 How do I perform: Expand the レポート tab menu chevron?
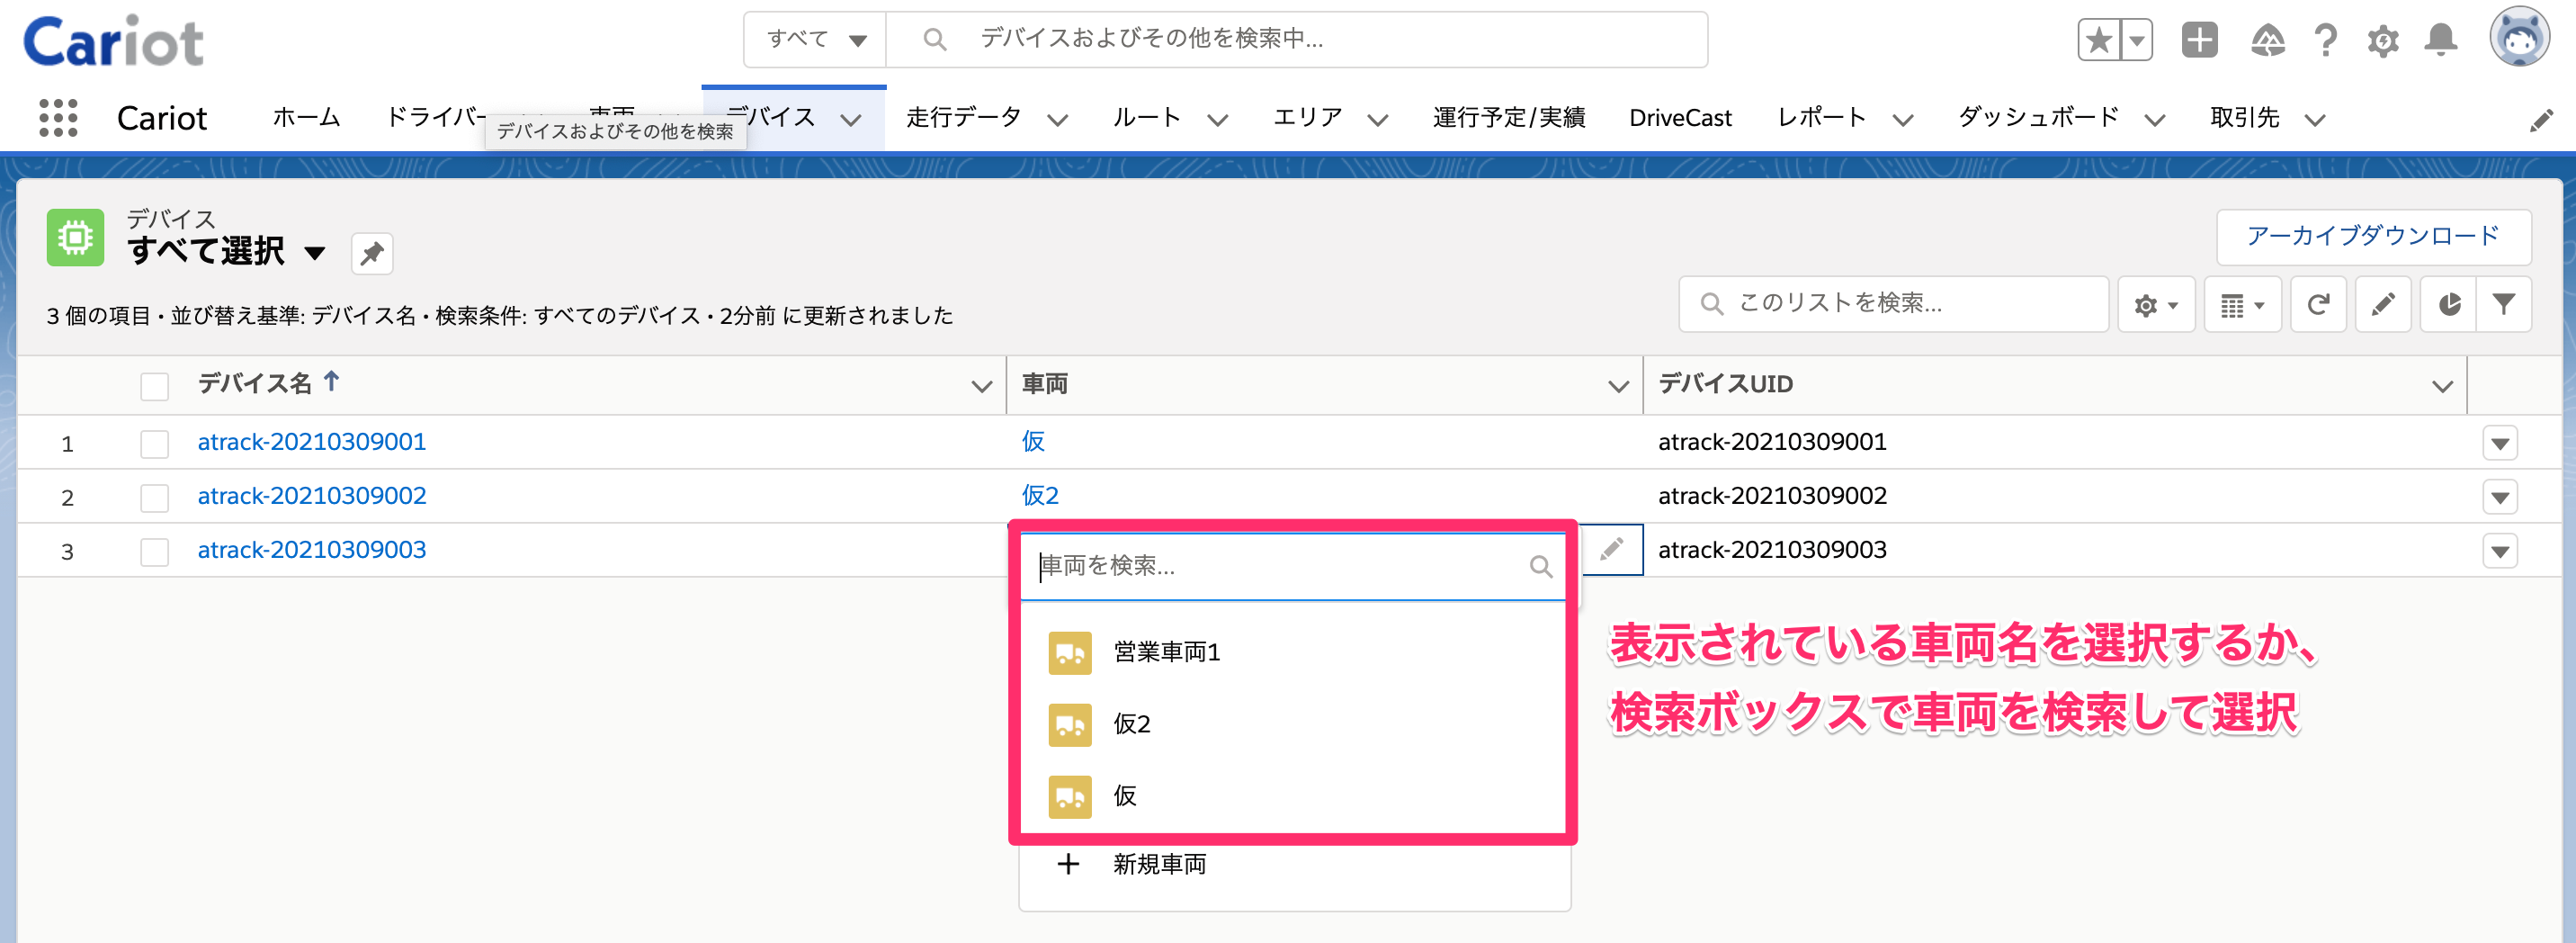point(1902,120)
